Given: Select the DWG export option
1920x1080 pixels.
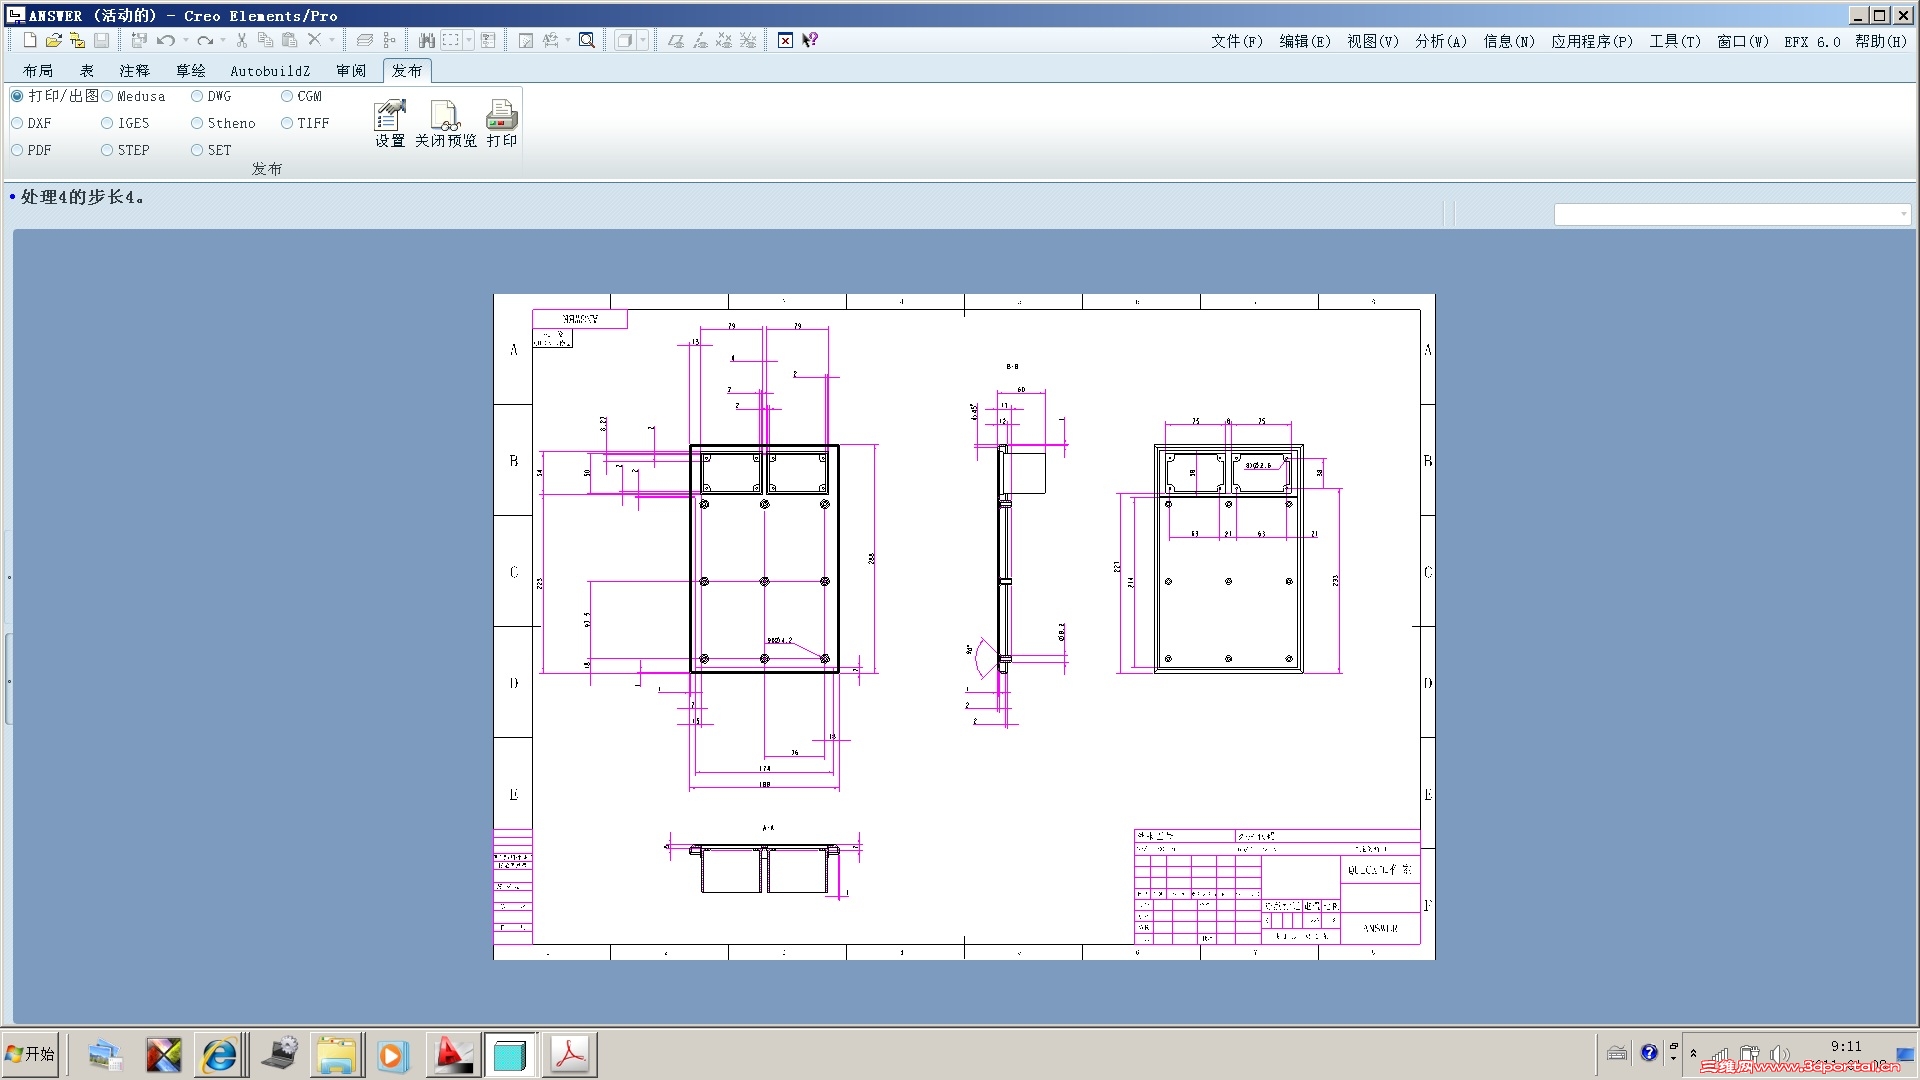Looking at the screenshot, I should 197,96.
